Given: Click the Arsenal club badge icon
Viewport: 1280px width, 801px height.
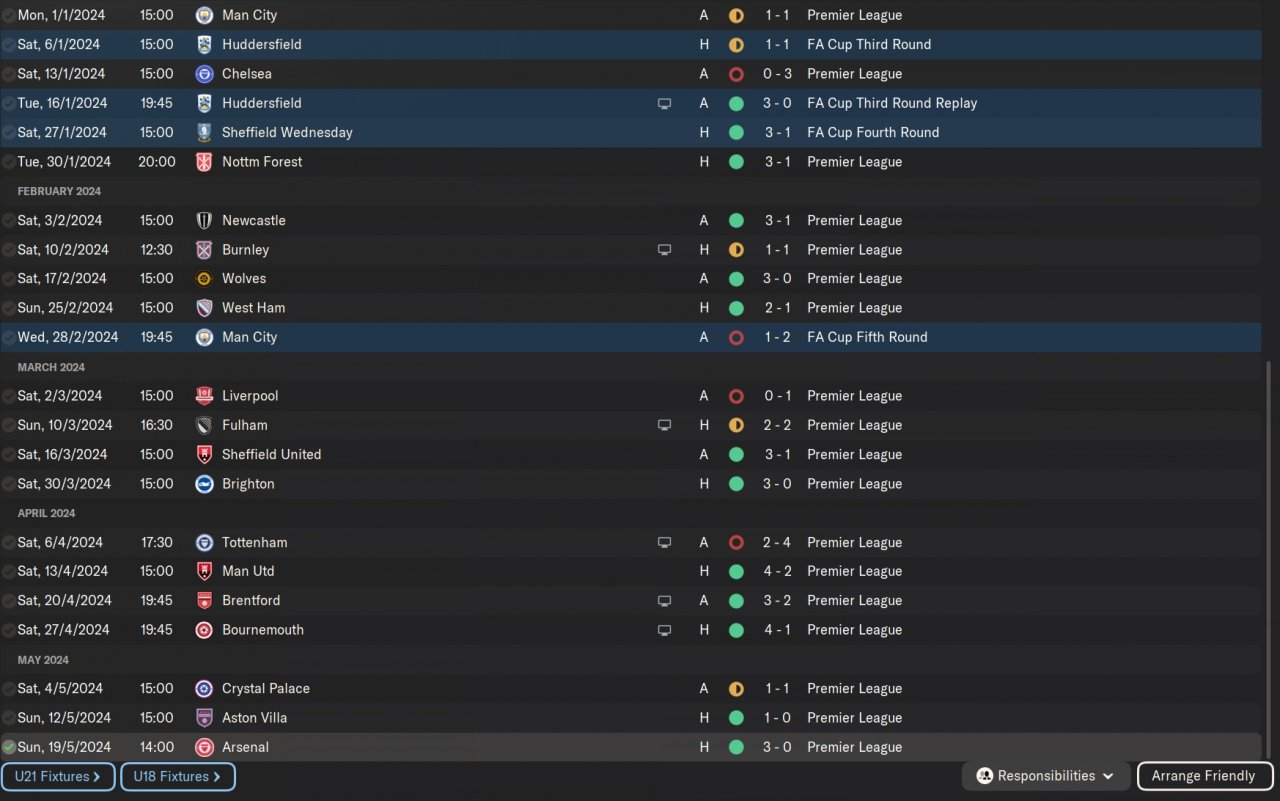Looking at the screenshot, I should tap(204, 747).
